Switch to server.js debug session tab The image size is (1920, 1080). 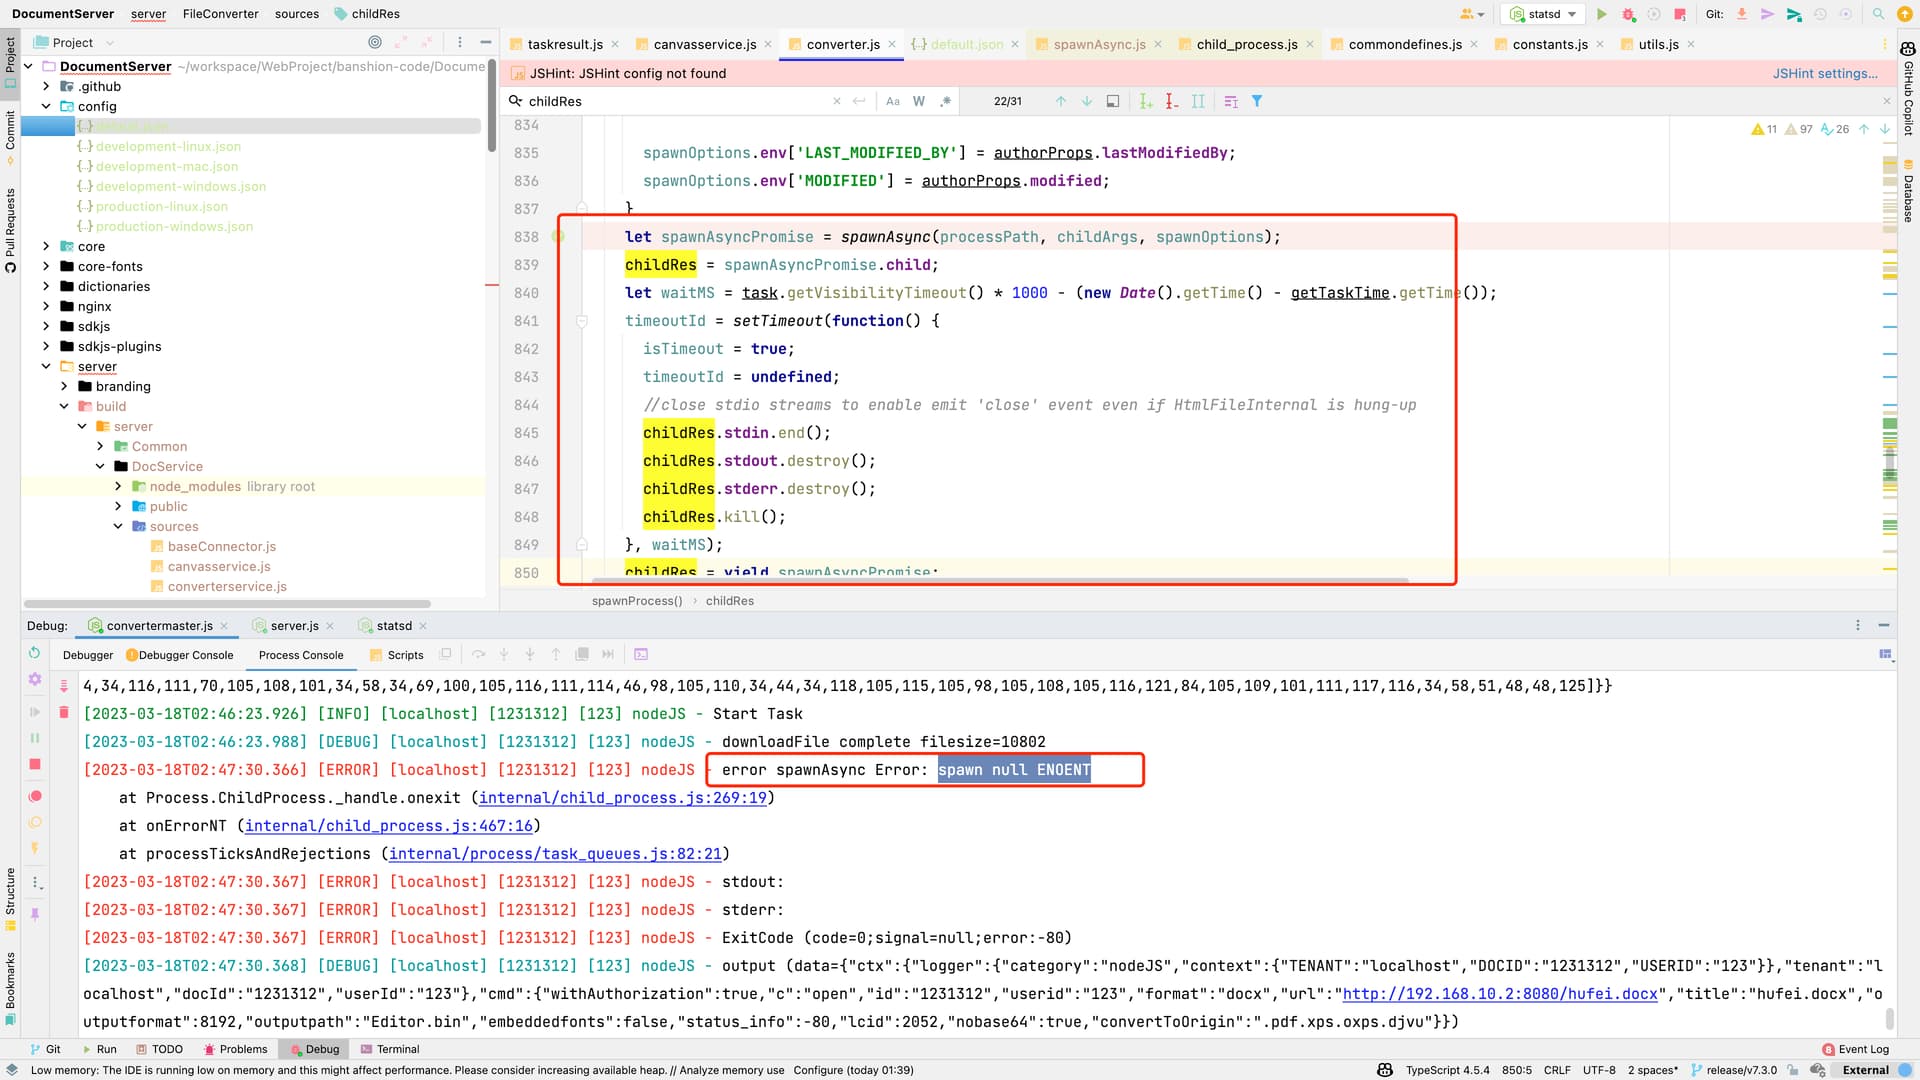[294, 625]
